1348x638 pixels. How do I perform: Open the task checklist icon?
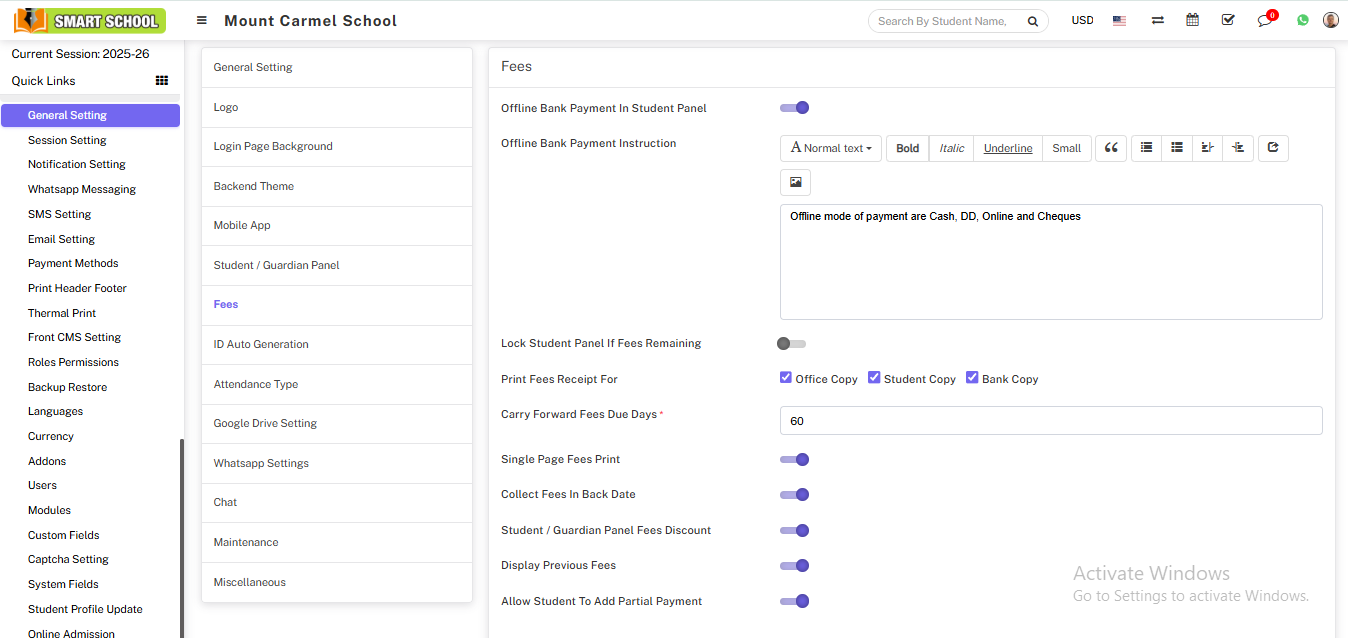pyautogui.click(x=1228, y=20)
